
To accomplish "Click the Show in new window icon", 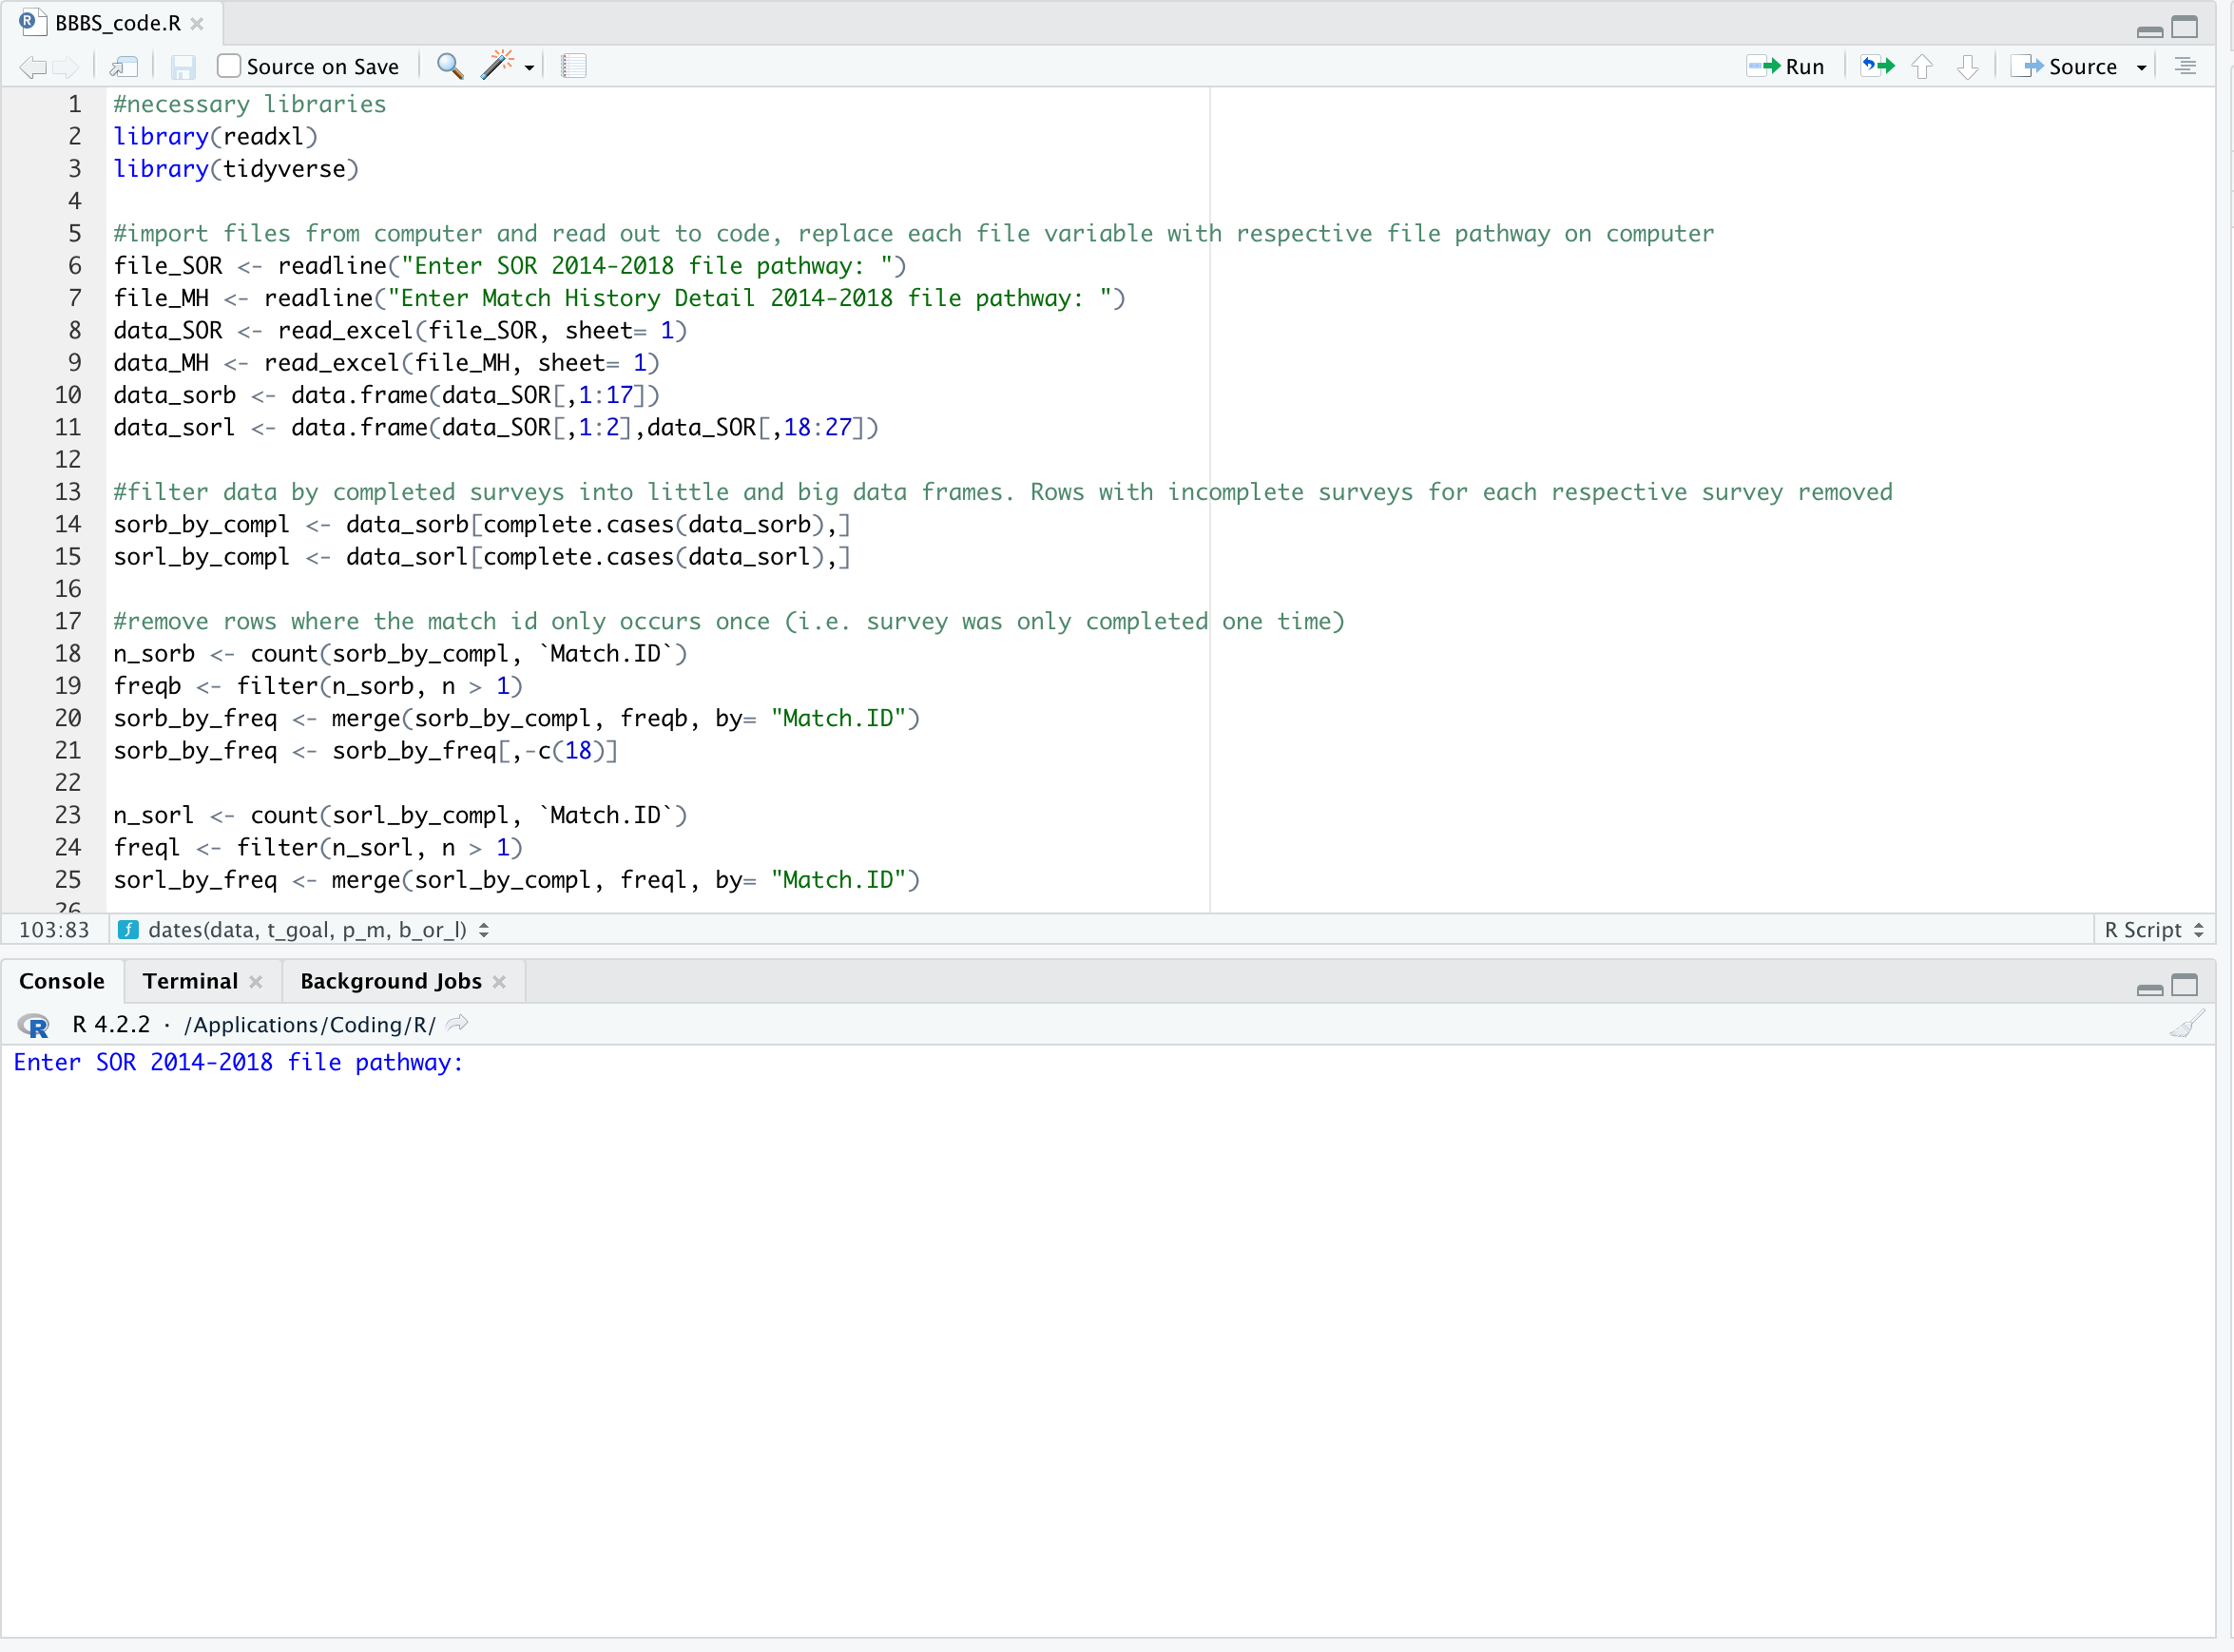I will coord(124,67).
